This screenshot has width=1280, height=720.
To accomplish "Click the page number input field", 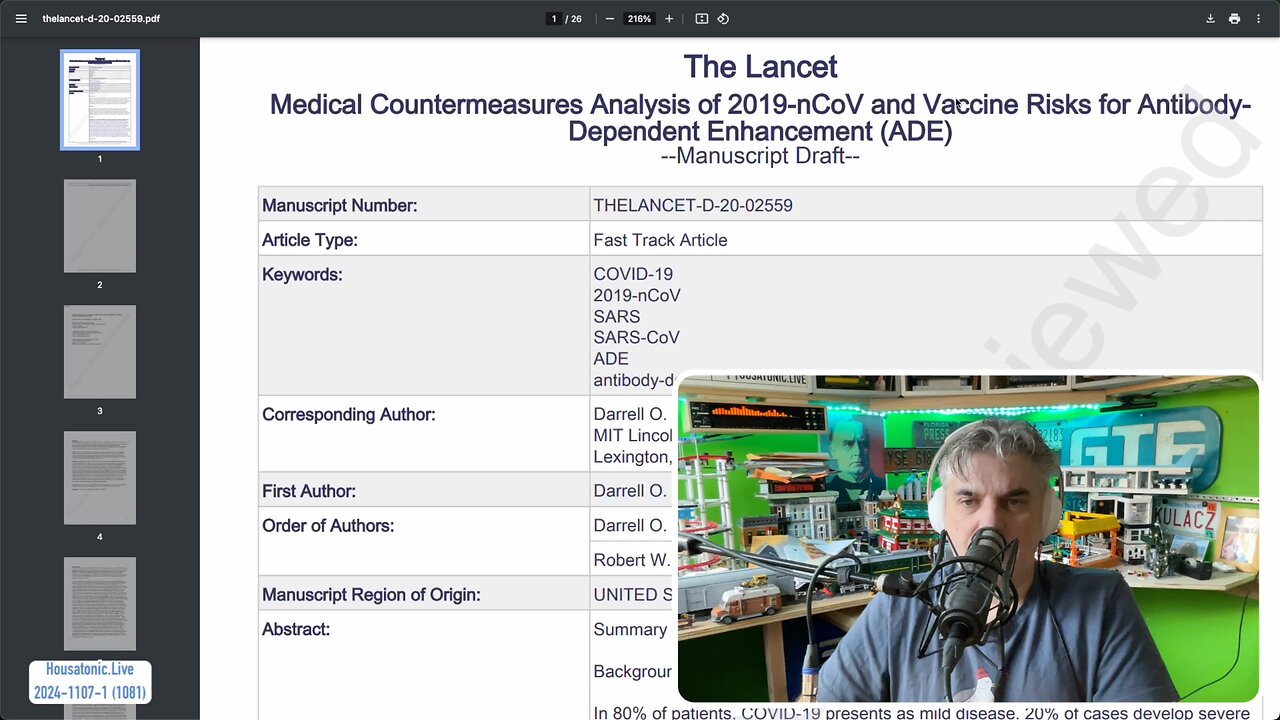I will [x=553, y=19].
